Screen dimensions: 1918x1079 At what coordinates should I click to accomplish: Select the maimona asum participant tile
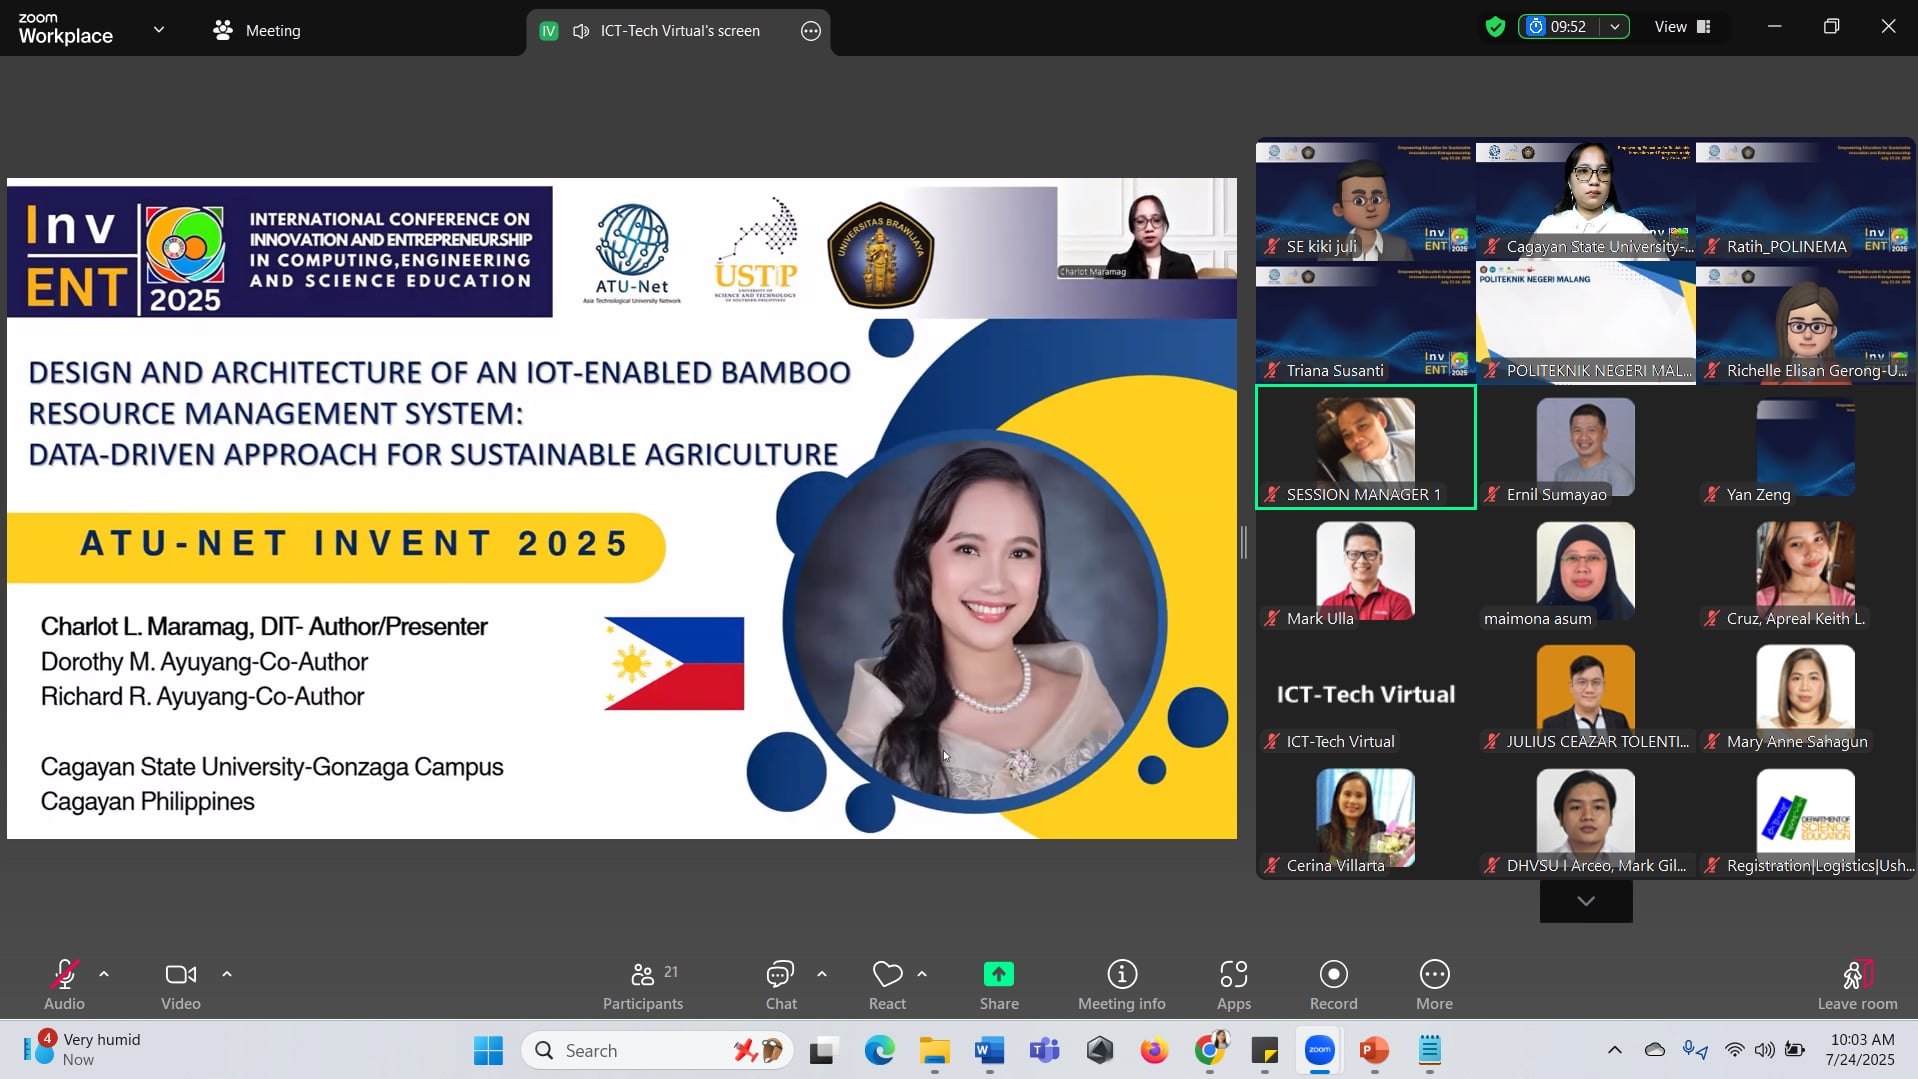coord(1586,571)
